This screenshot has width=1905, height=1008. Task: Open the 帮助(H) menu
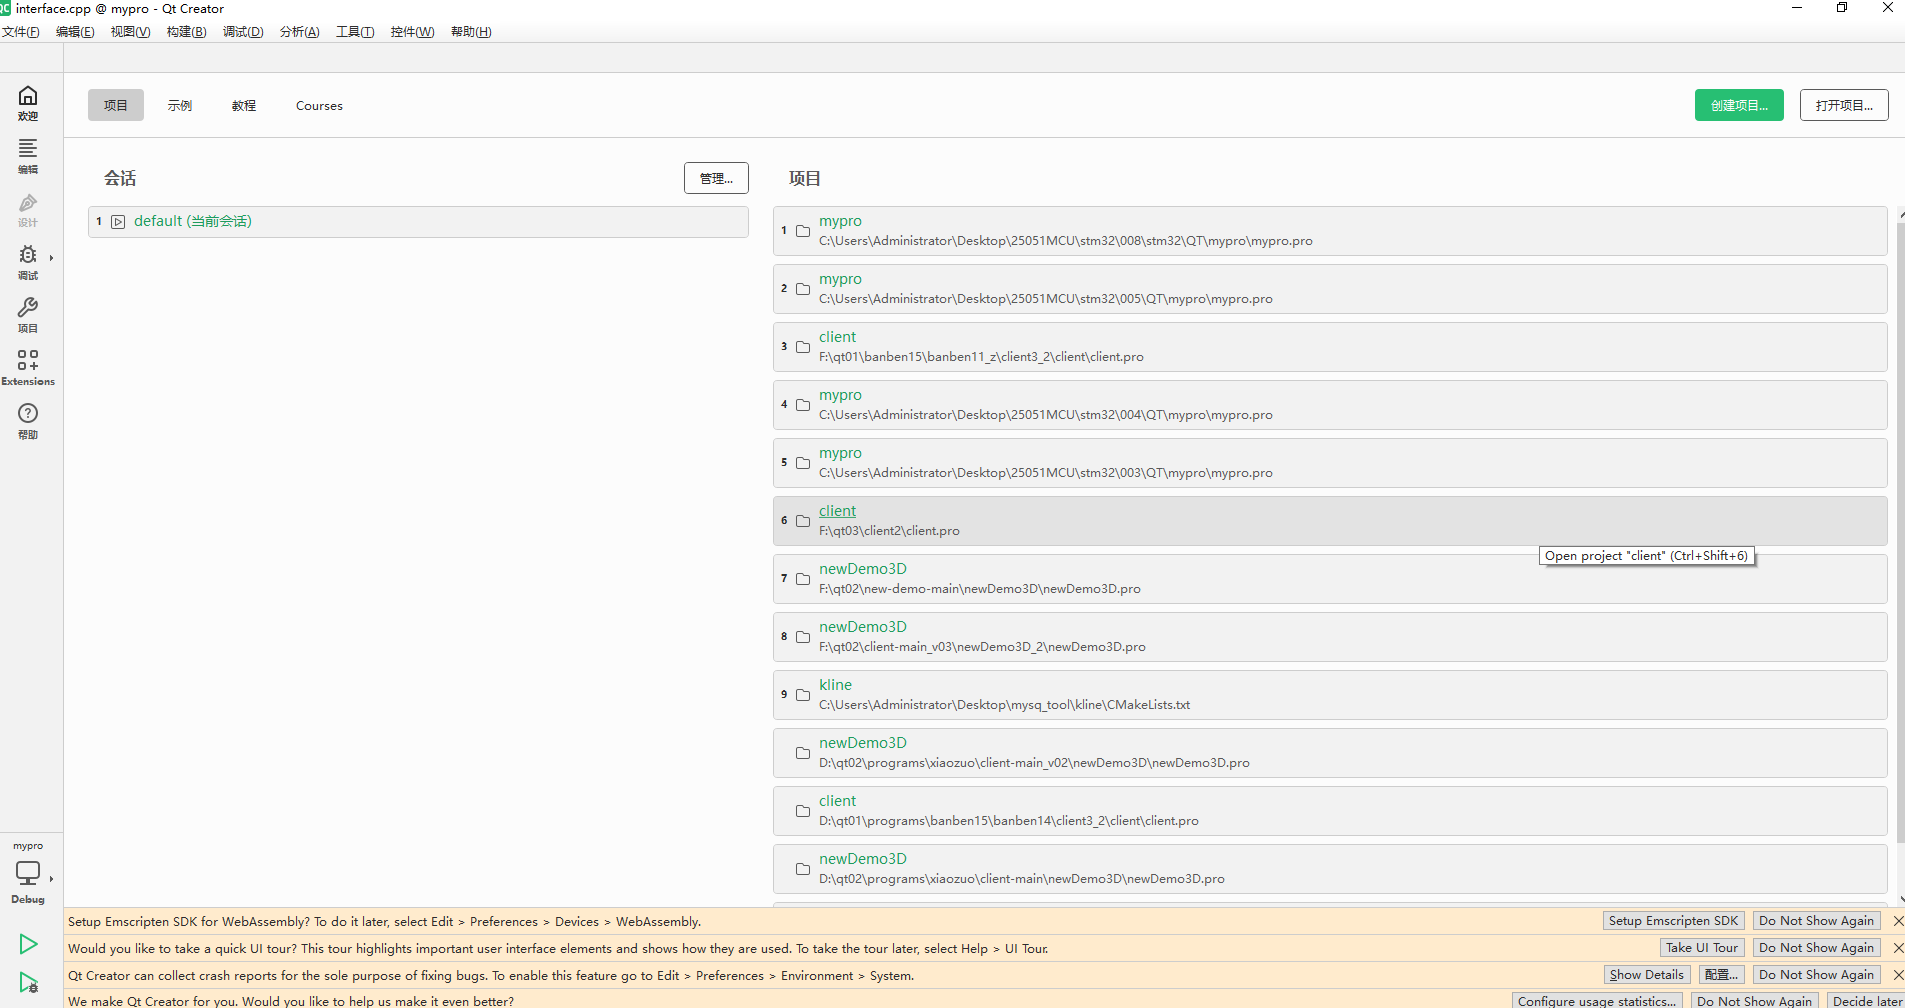tap(471, 32)
